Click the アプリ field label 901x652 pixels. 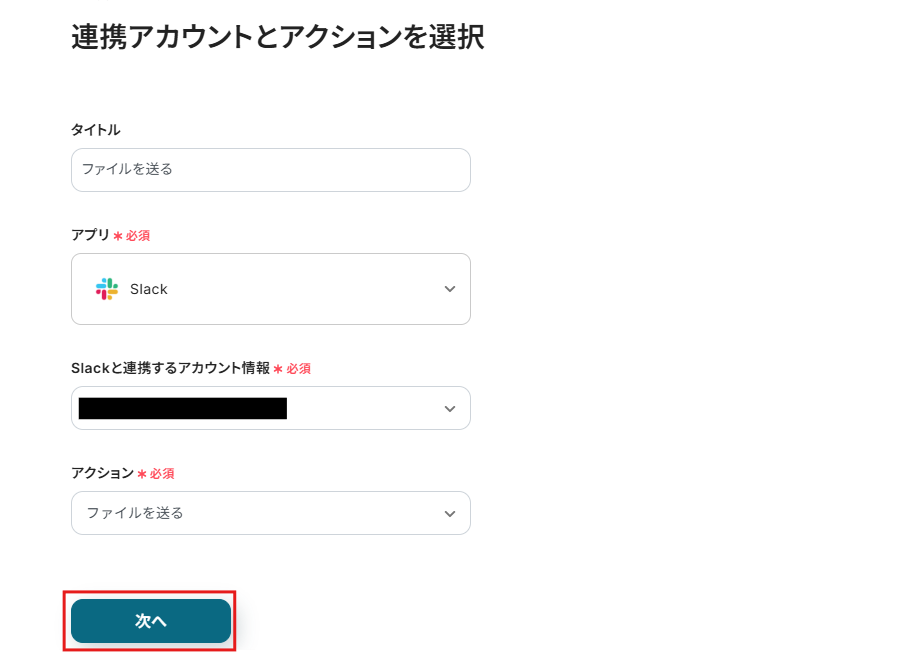pos(90,235)
